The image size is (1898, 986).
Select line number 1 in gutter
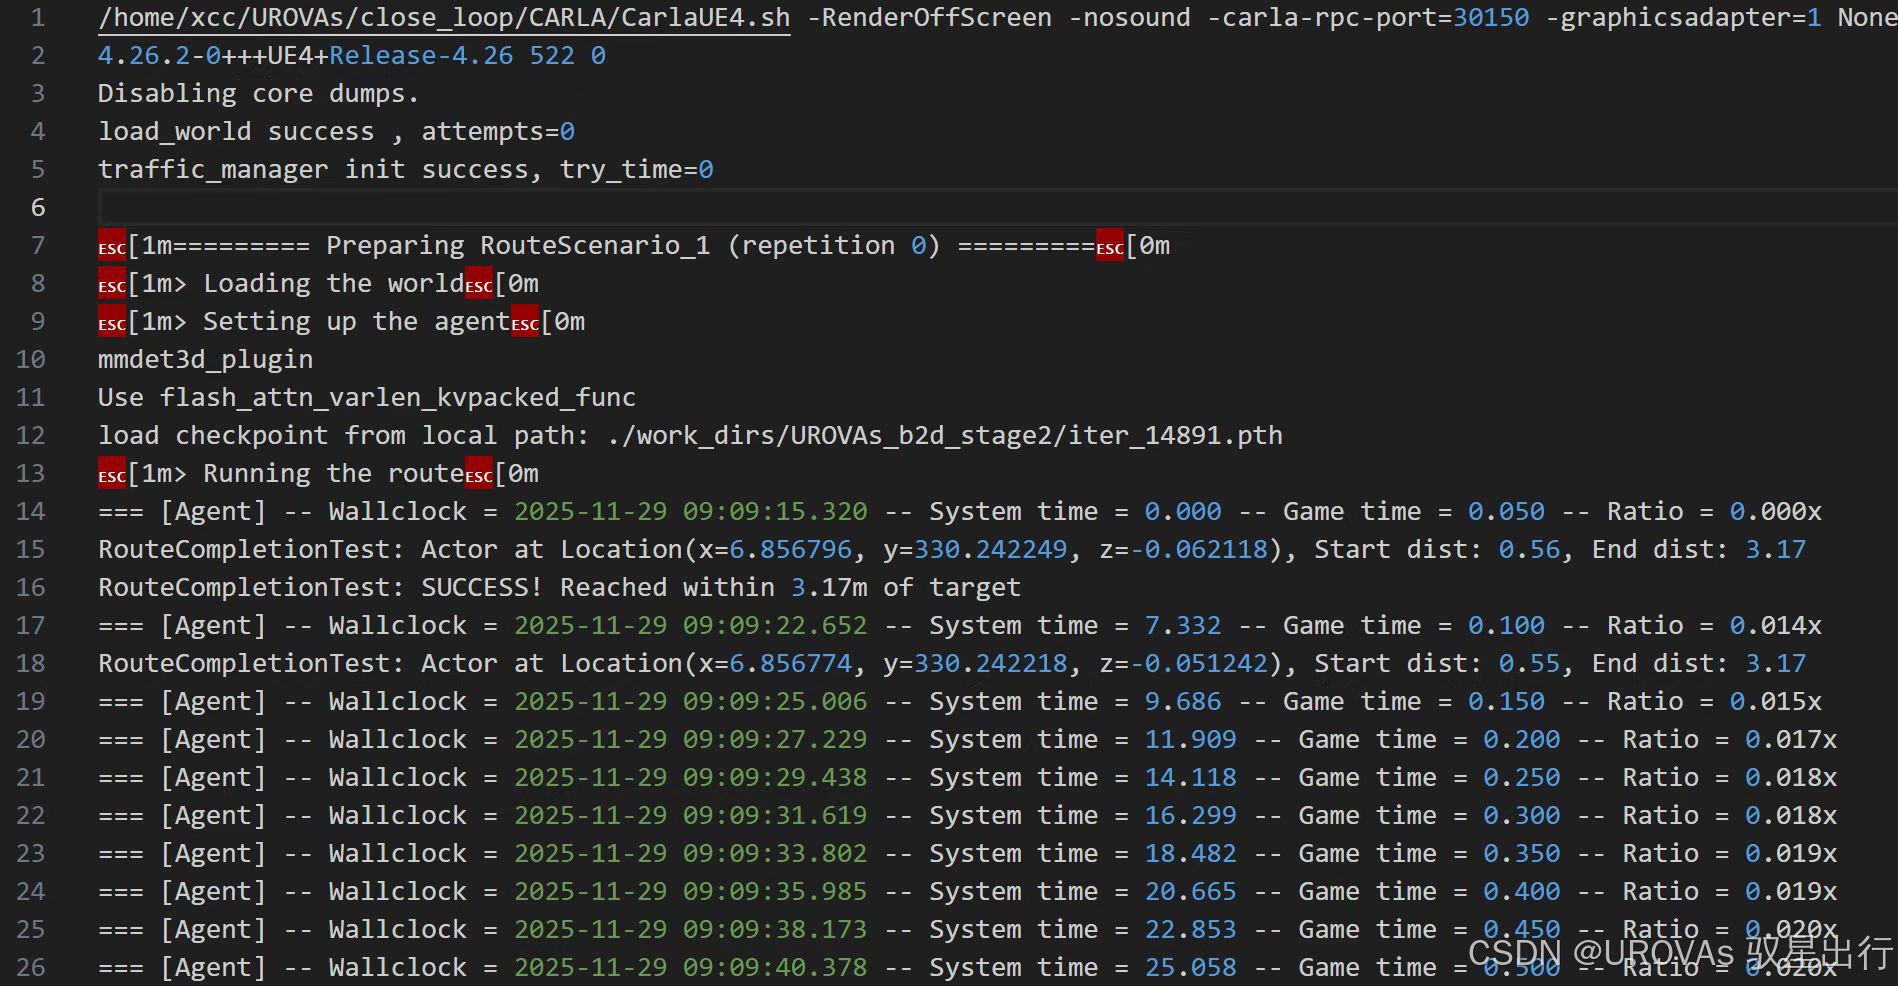tap(37, 18)
